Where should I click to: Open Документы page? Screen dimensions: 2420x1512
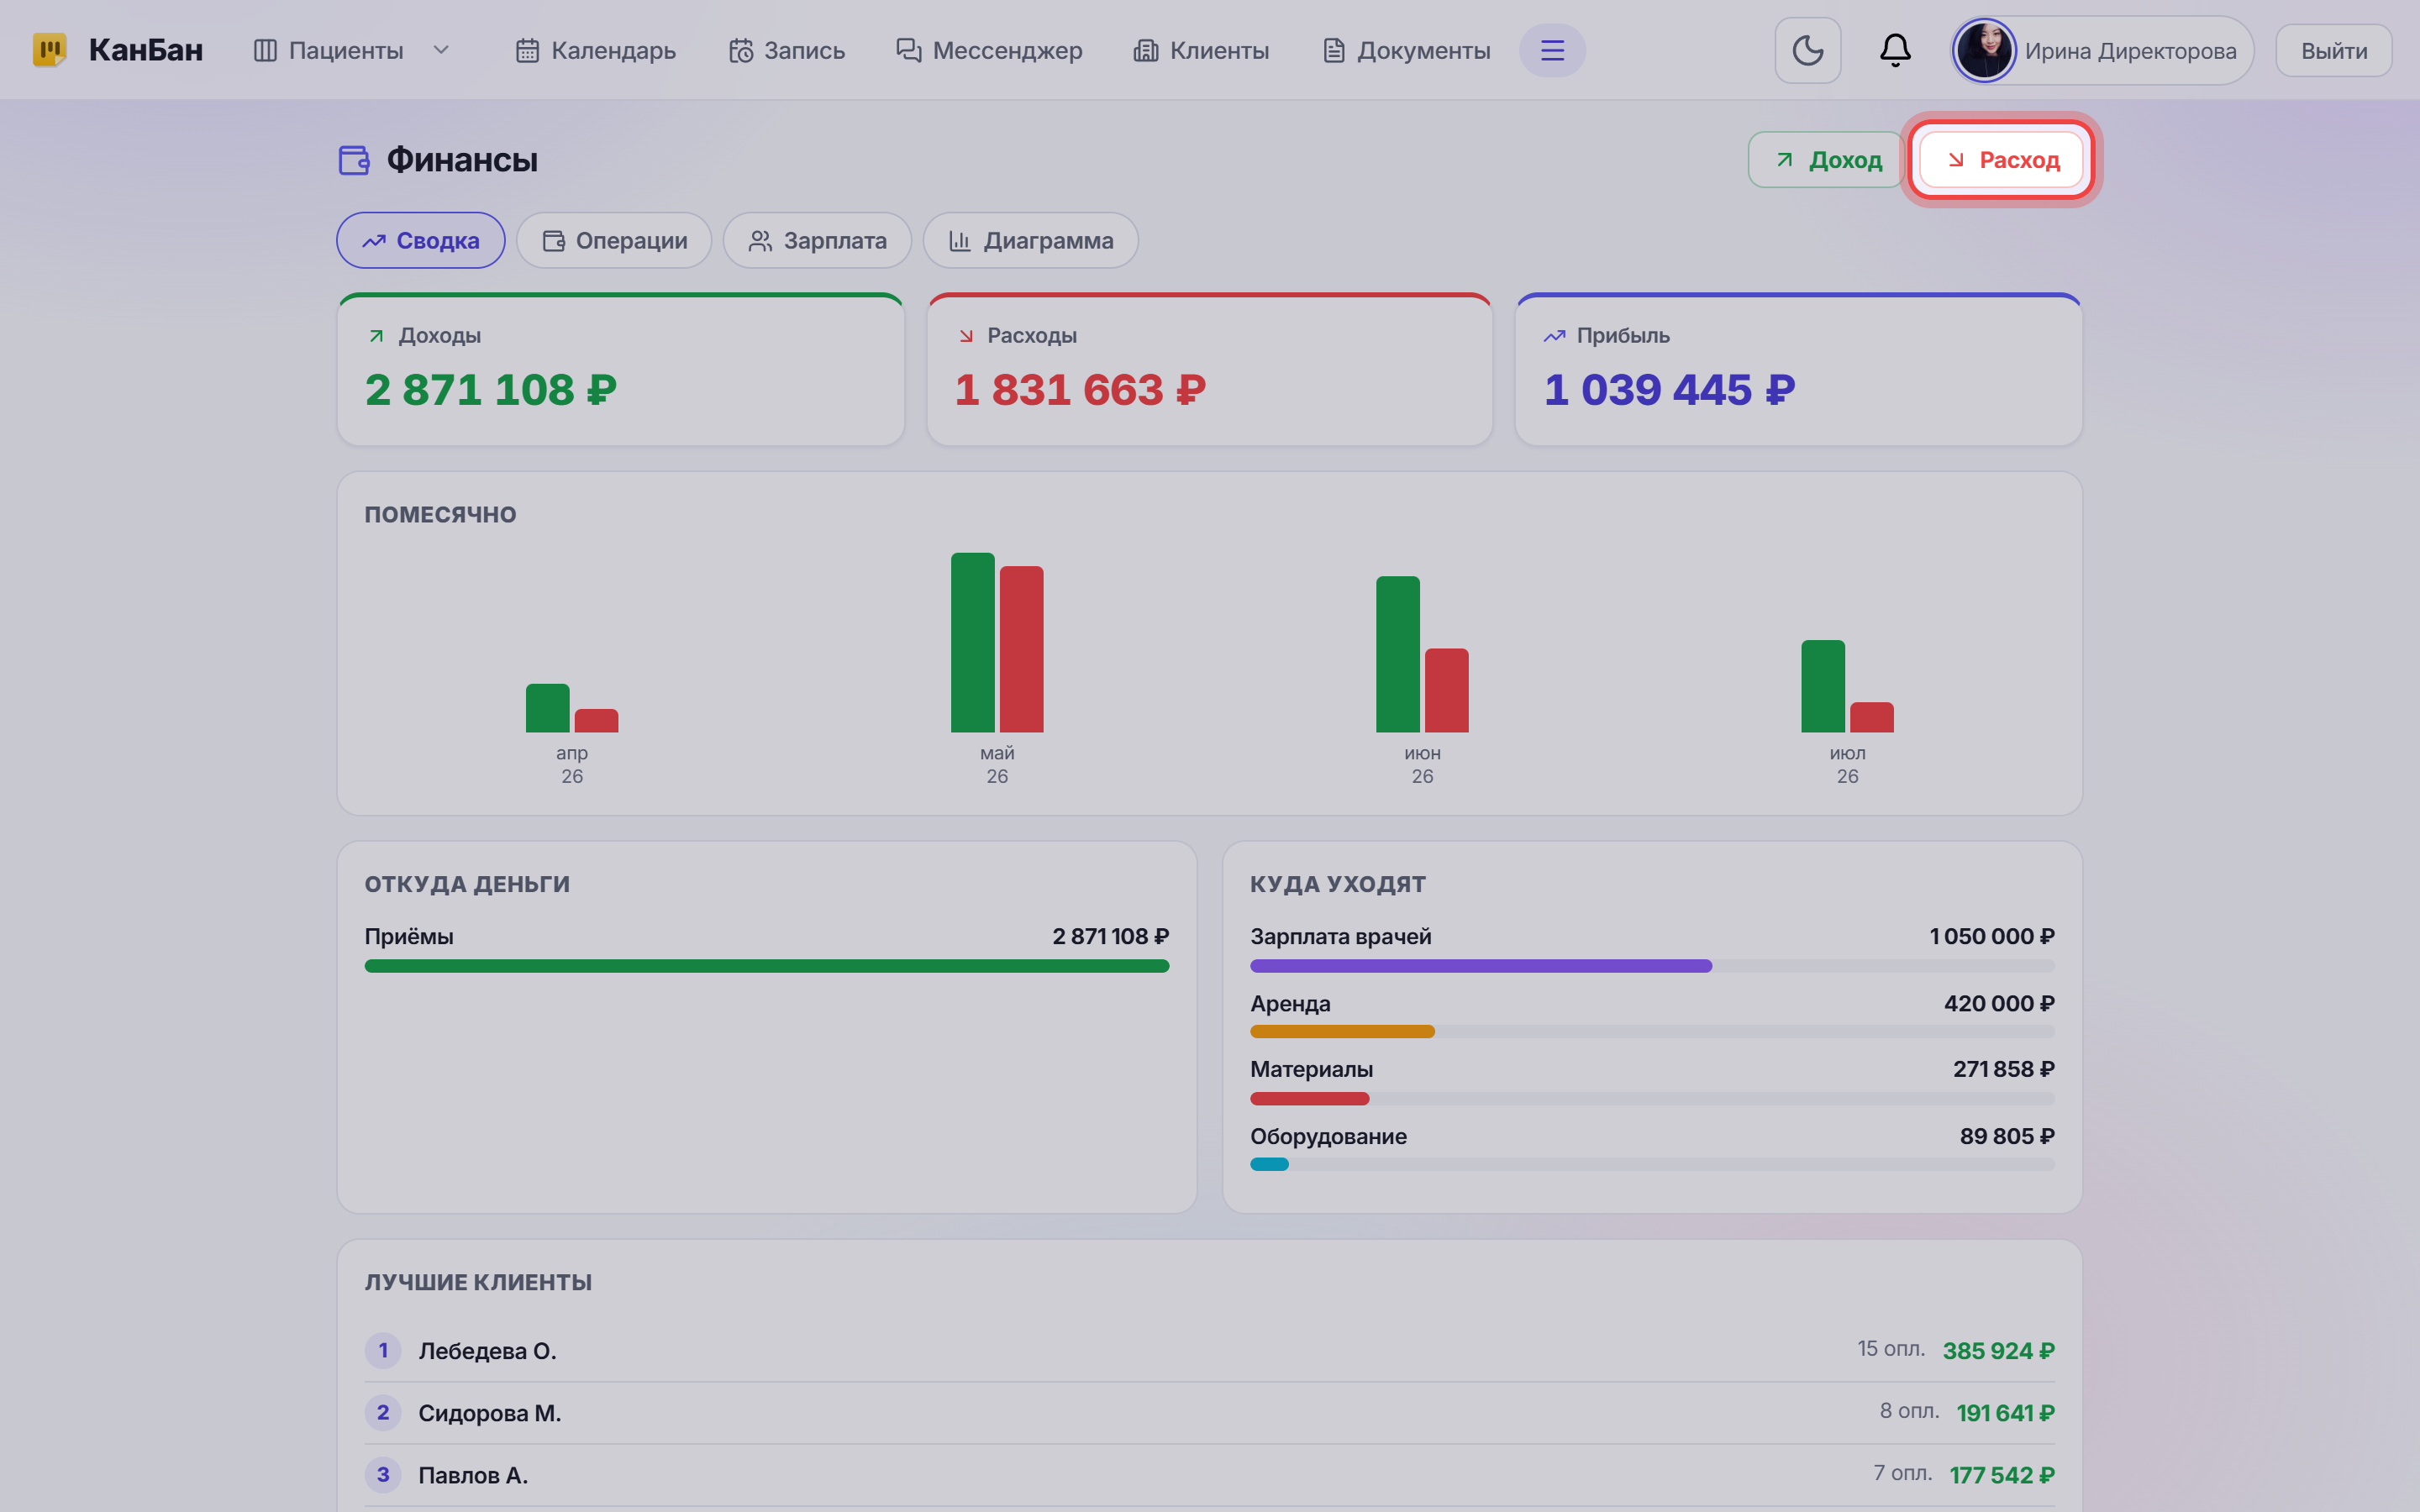(x=1406, y=50)
